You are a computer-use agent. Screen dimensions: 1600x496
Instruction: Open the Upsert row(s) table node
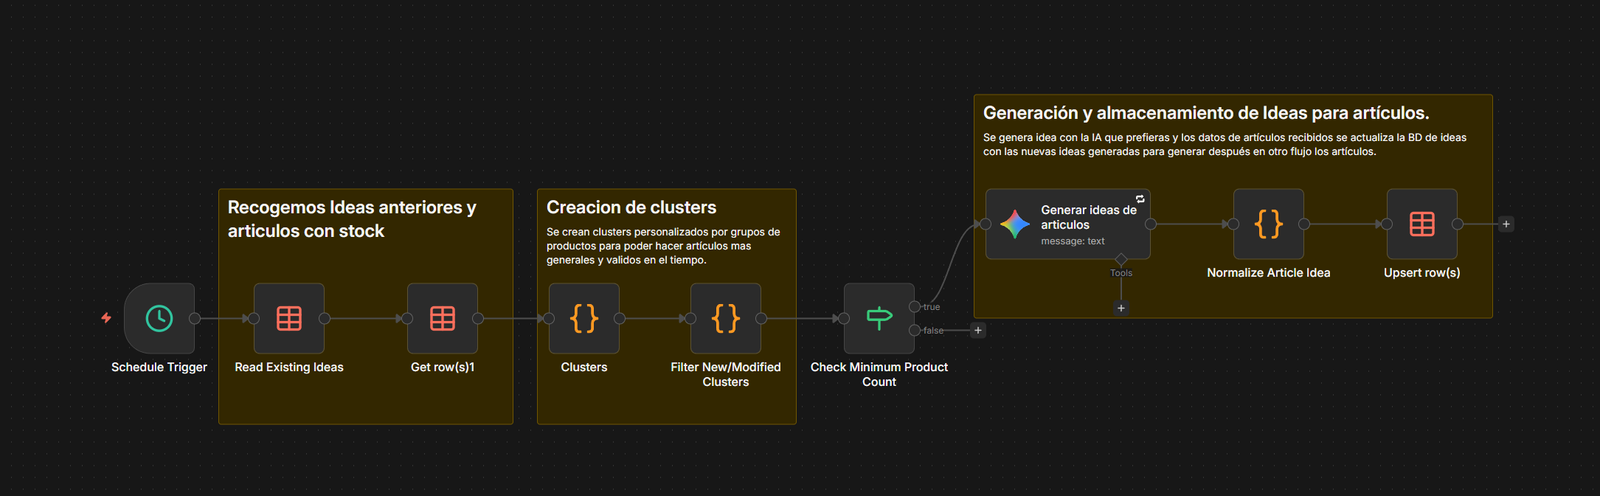(1421, 224)
